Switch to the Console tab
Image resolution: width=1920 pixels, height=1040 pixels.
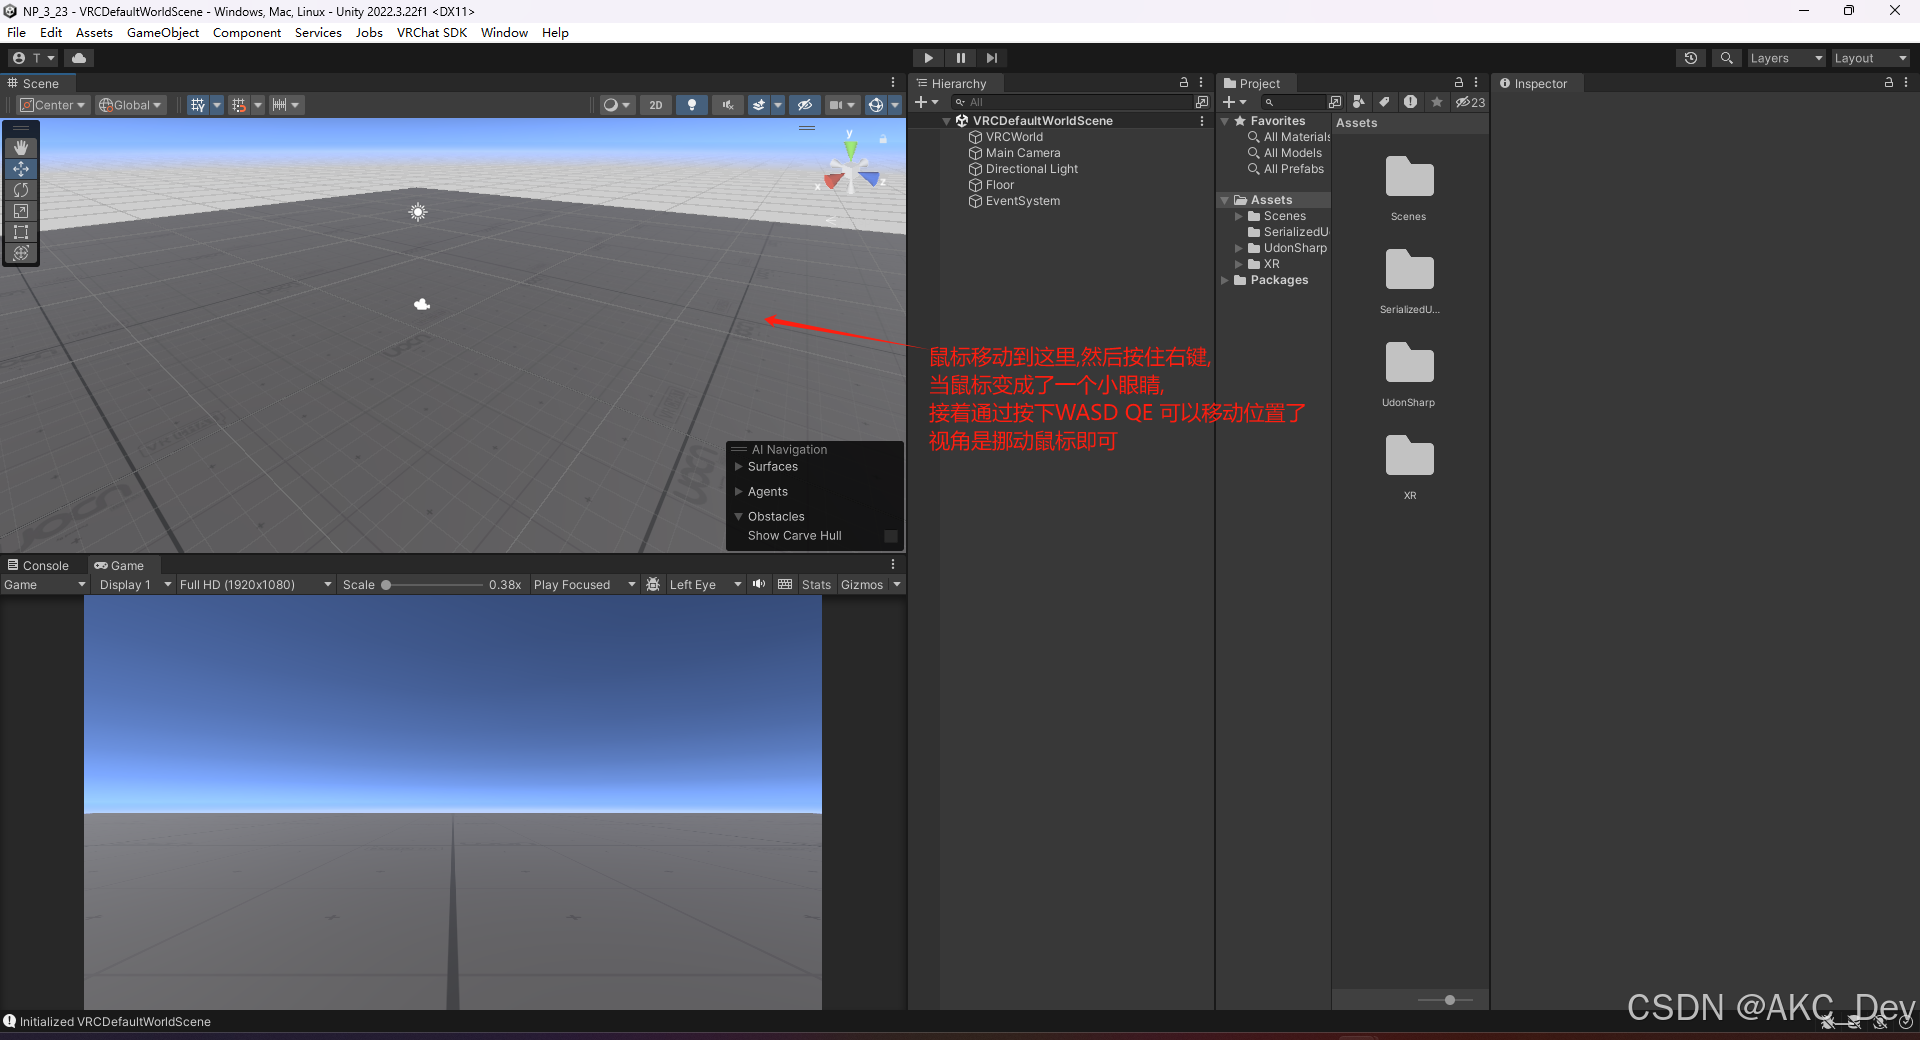[38, 565]
